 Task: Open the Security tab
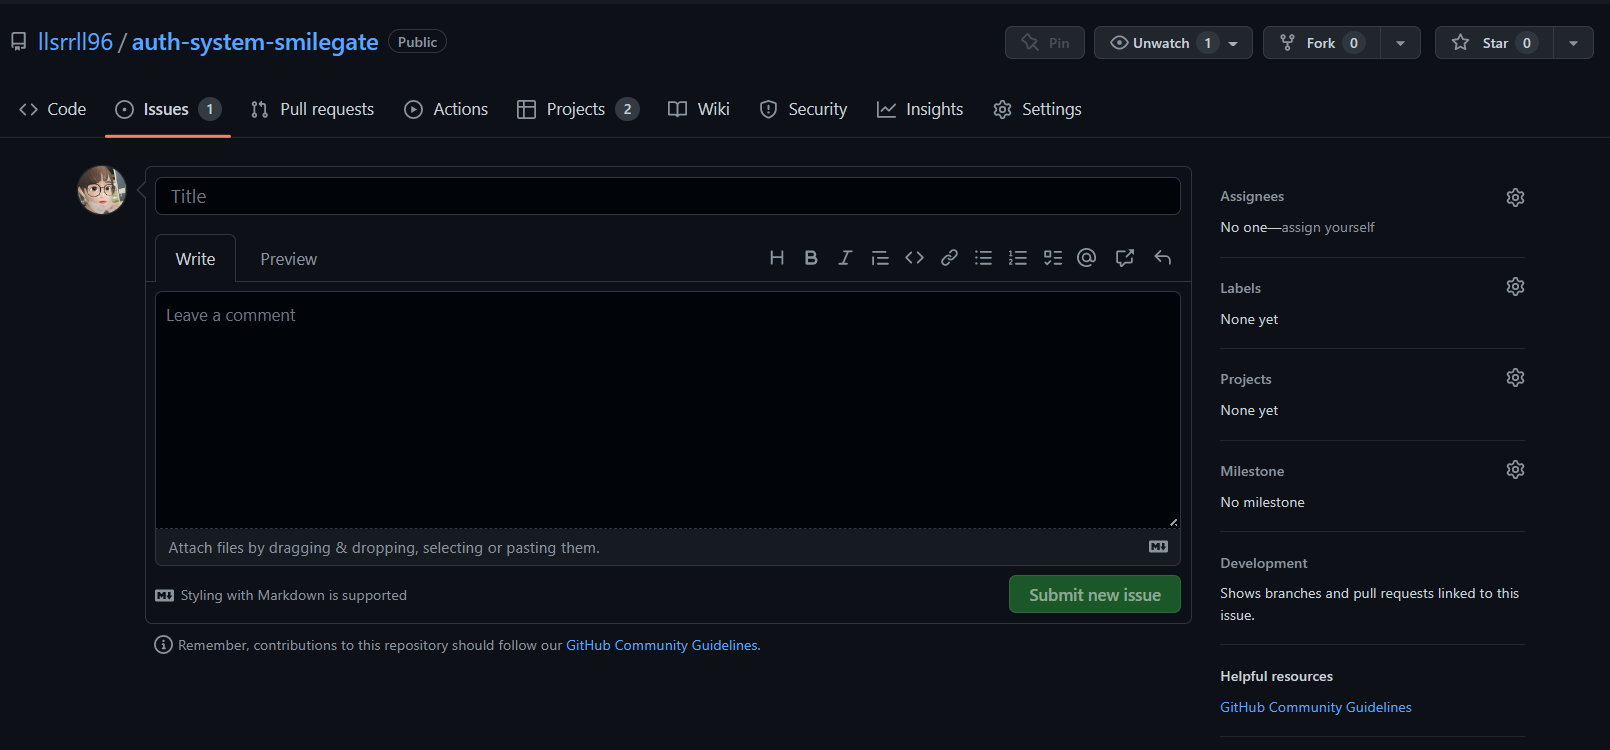803,109
